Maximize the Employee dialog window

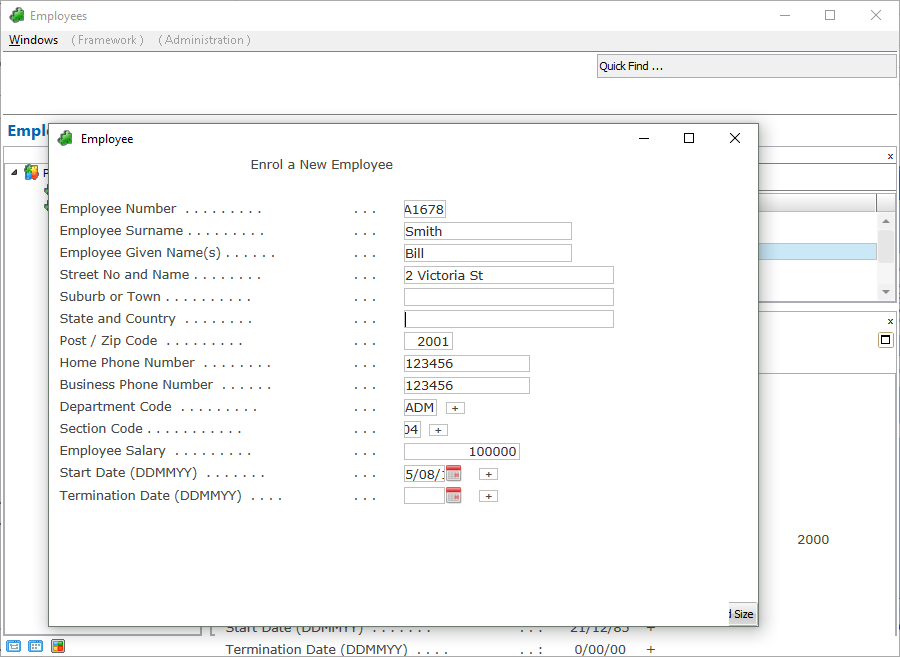tap(689, 138)
